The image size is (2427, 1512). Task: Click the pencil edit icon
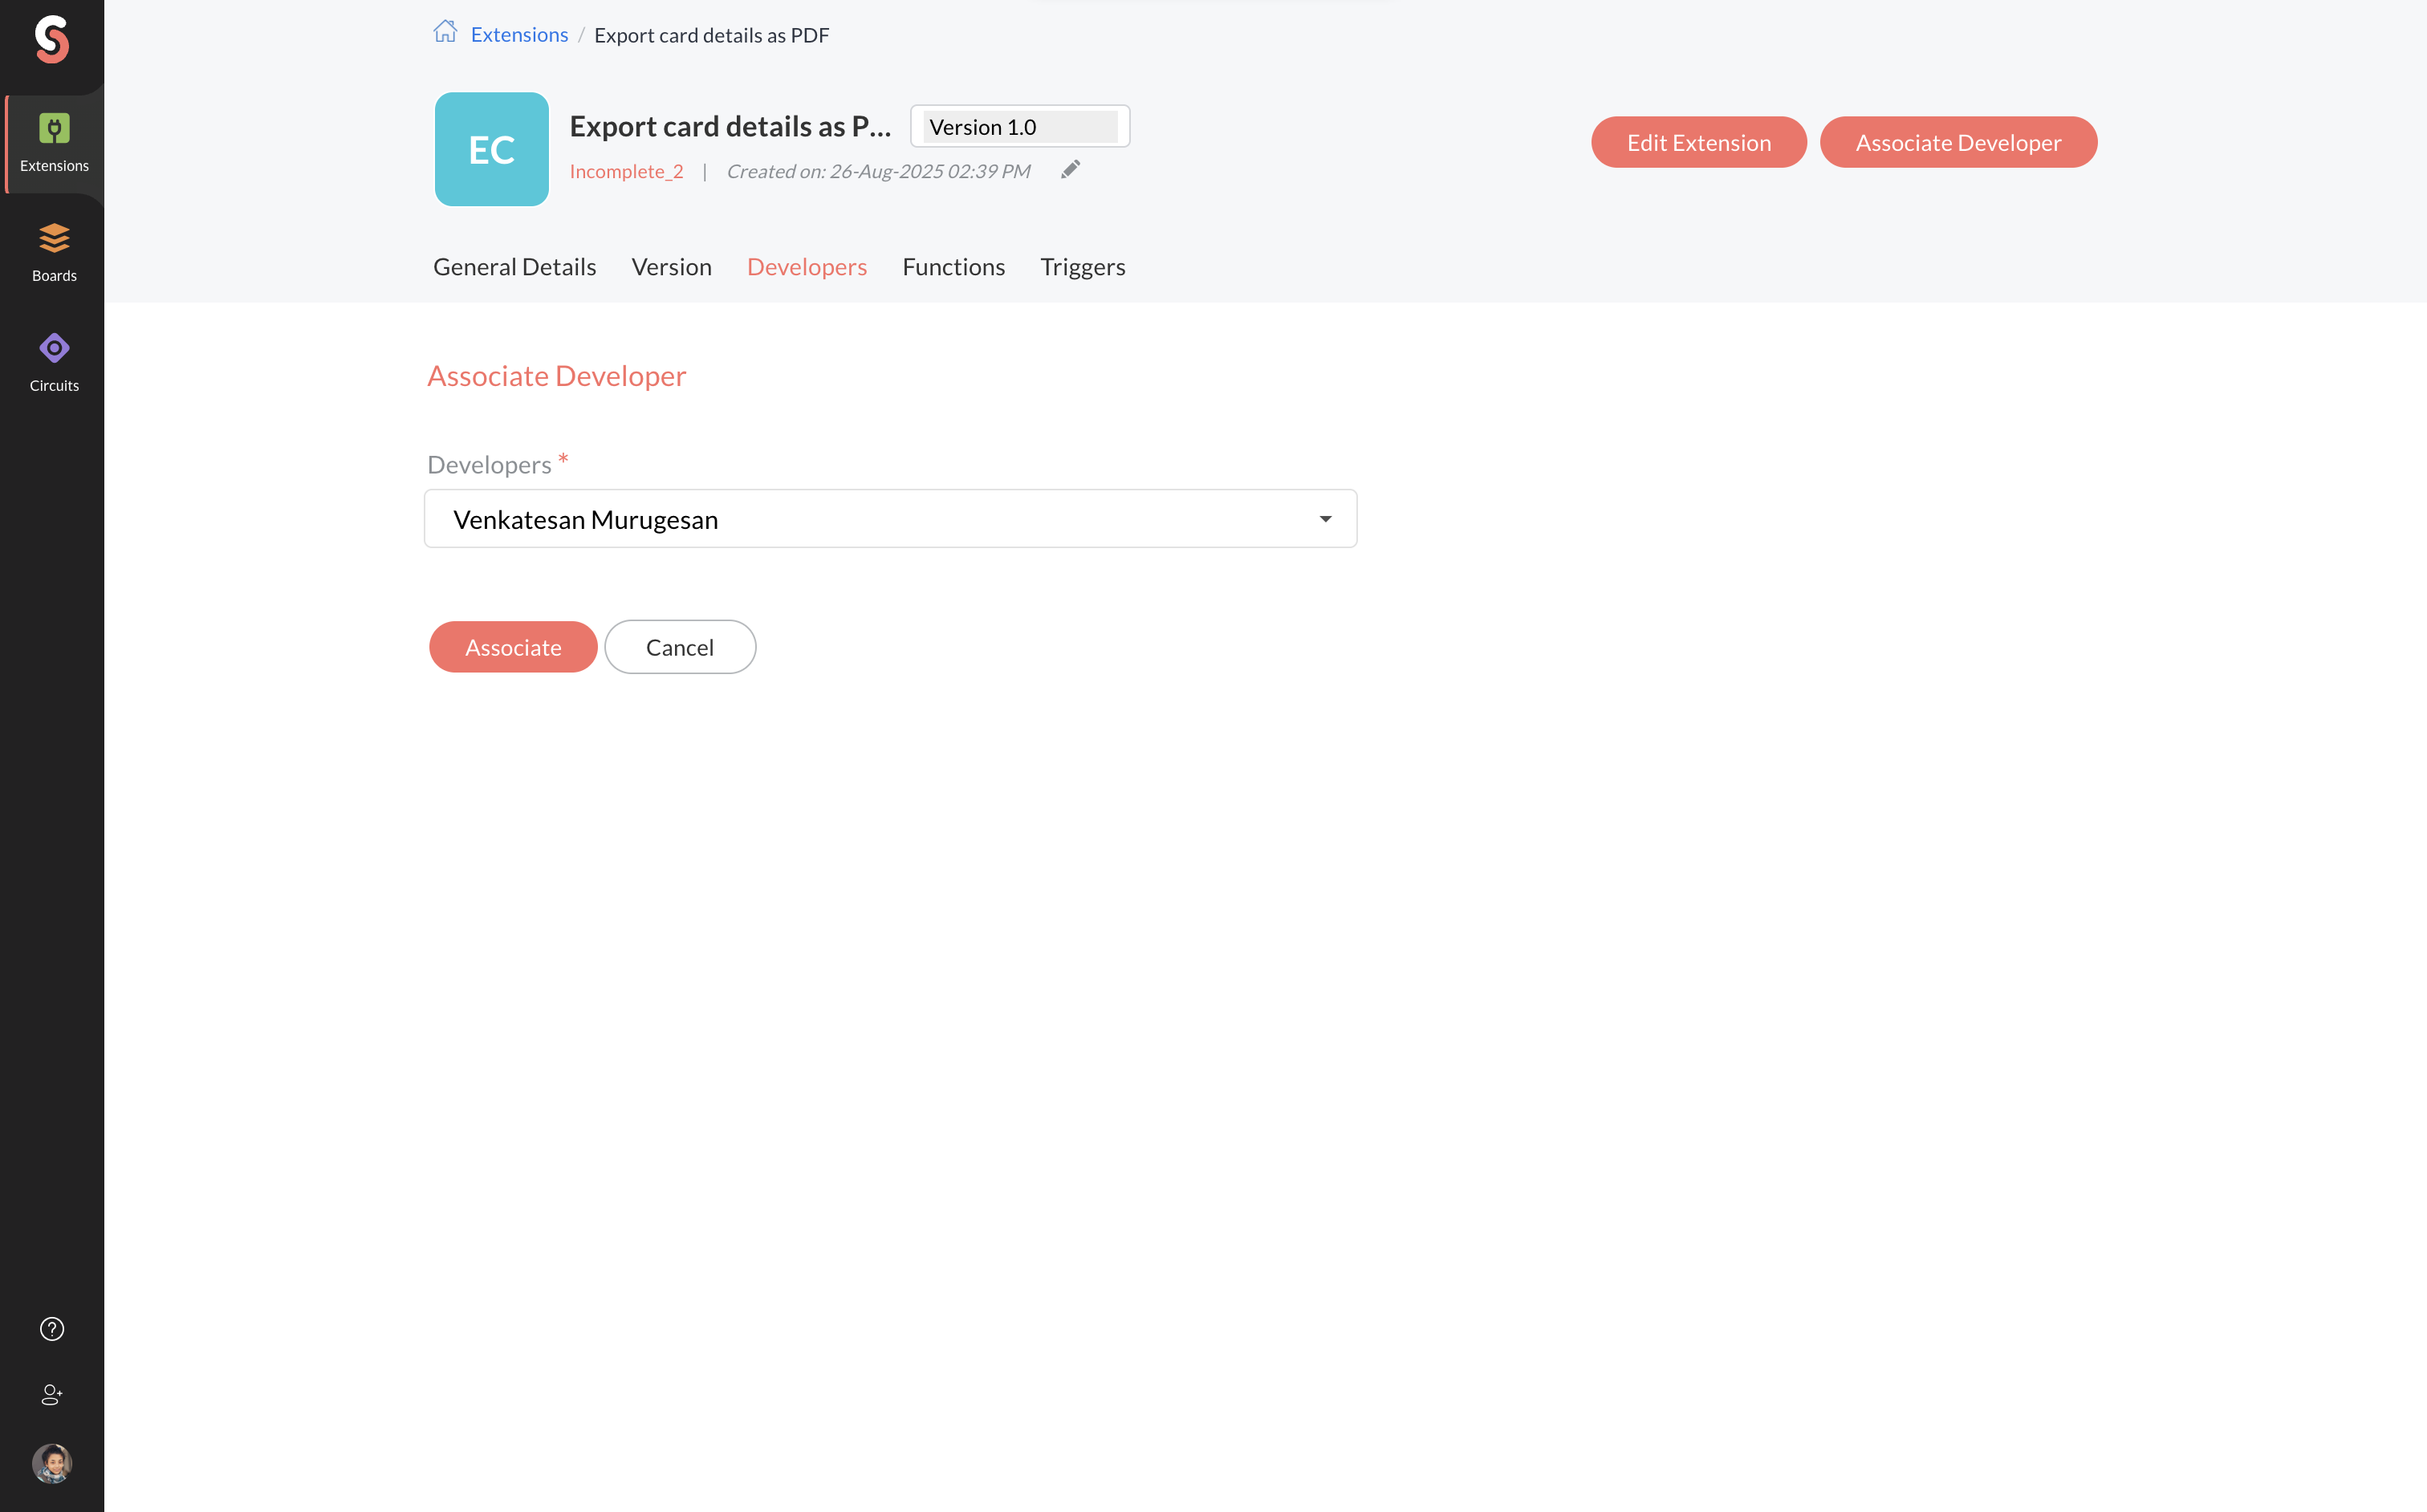tap(1070, 170)
